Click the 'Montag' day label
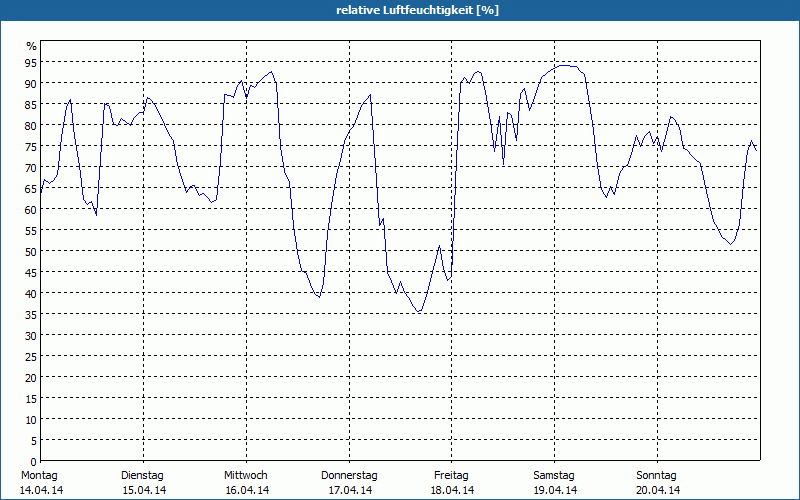 [x=39, y=476]
